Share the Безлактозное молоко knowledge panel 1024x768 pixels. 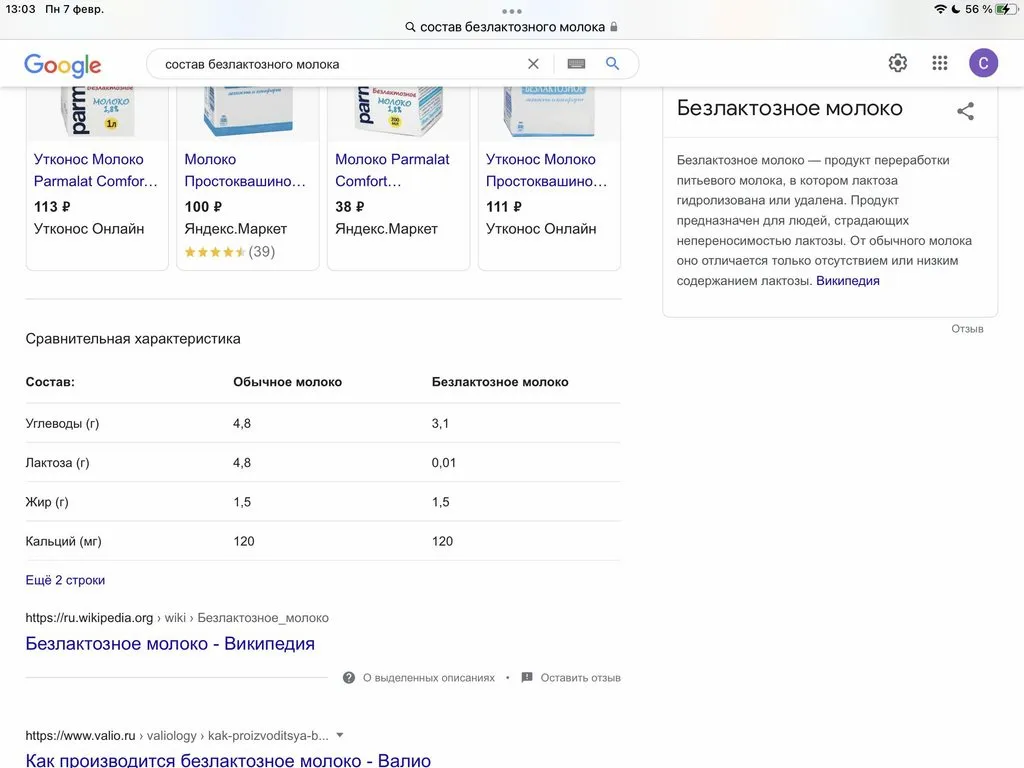click(x=965, y=111)
